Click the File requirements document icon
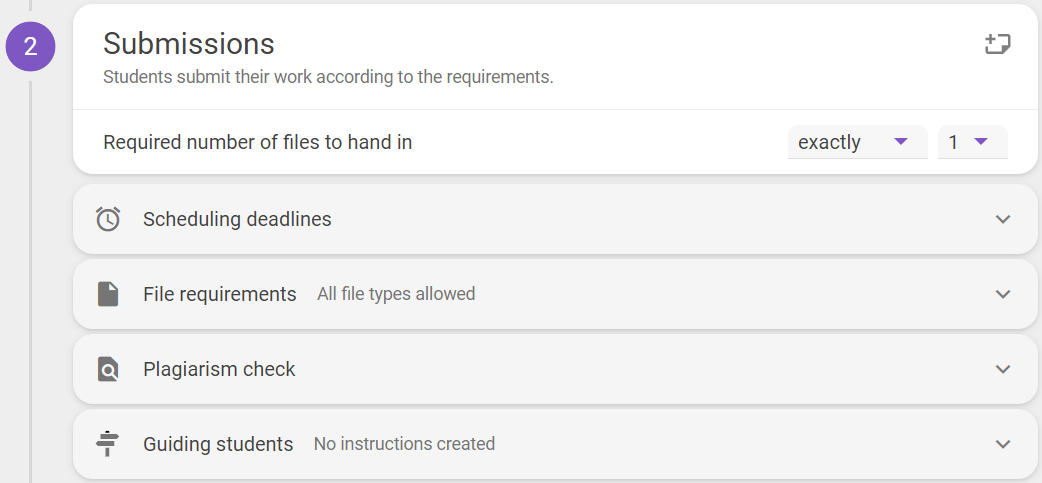Screen dimensions: 1042x483 click(x=108, y=294)
